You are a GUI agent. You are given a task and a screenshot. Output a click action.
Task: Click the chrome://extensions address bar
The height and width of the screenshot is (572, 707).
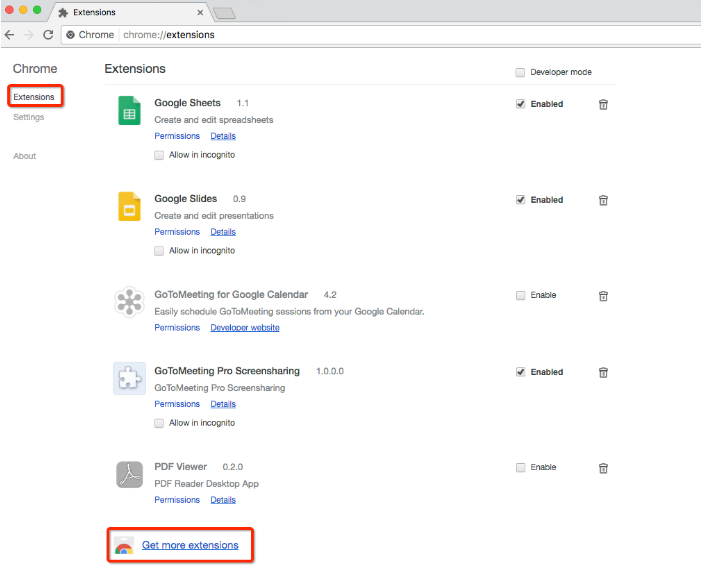point(383,35)
